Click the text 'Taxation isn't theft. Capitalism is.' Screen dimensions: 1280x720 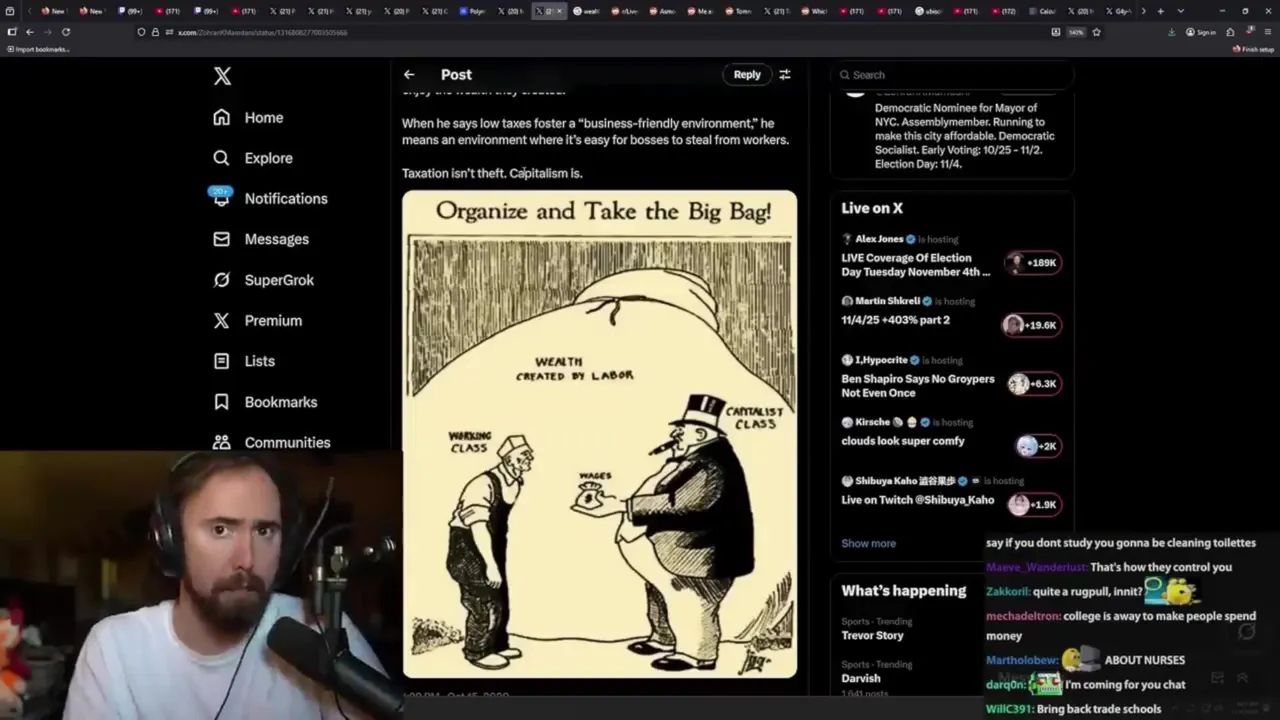pyautogui.click(x=492, y=173)
